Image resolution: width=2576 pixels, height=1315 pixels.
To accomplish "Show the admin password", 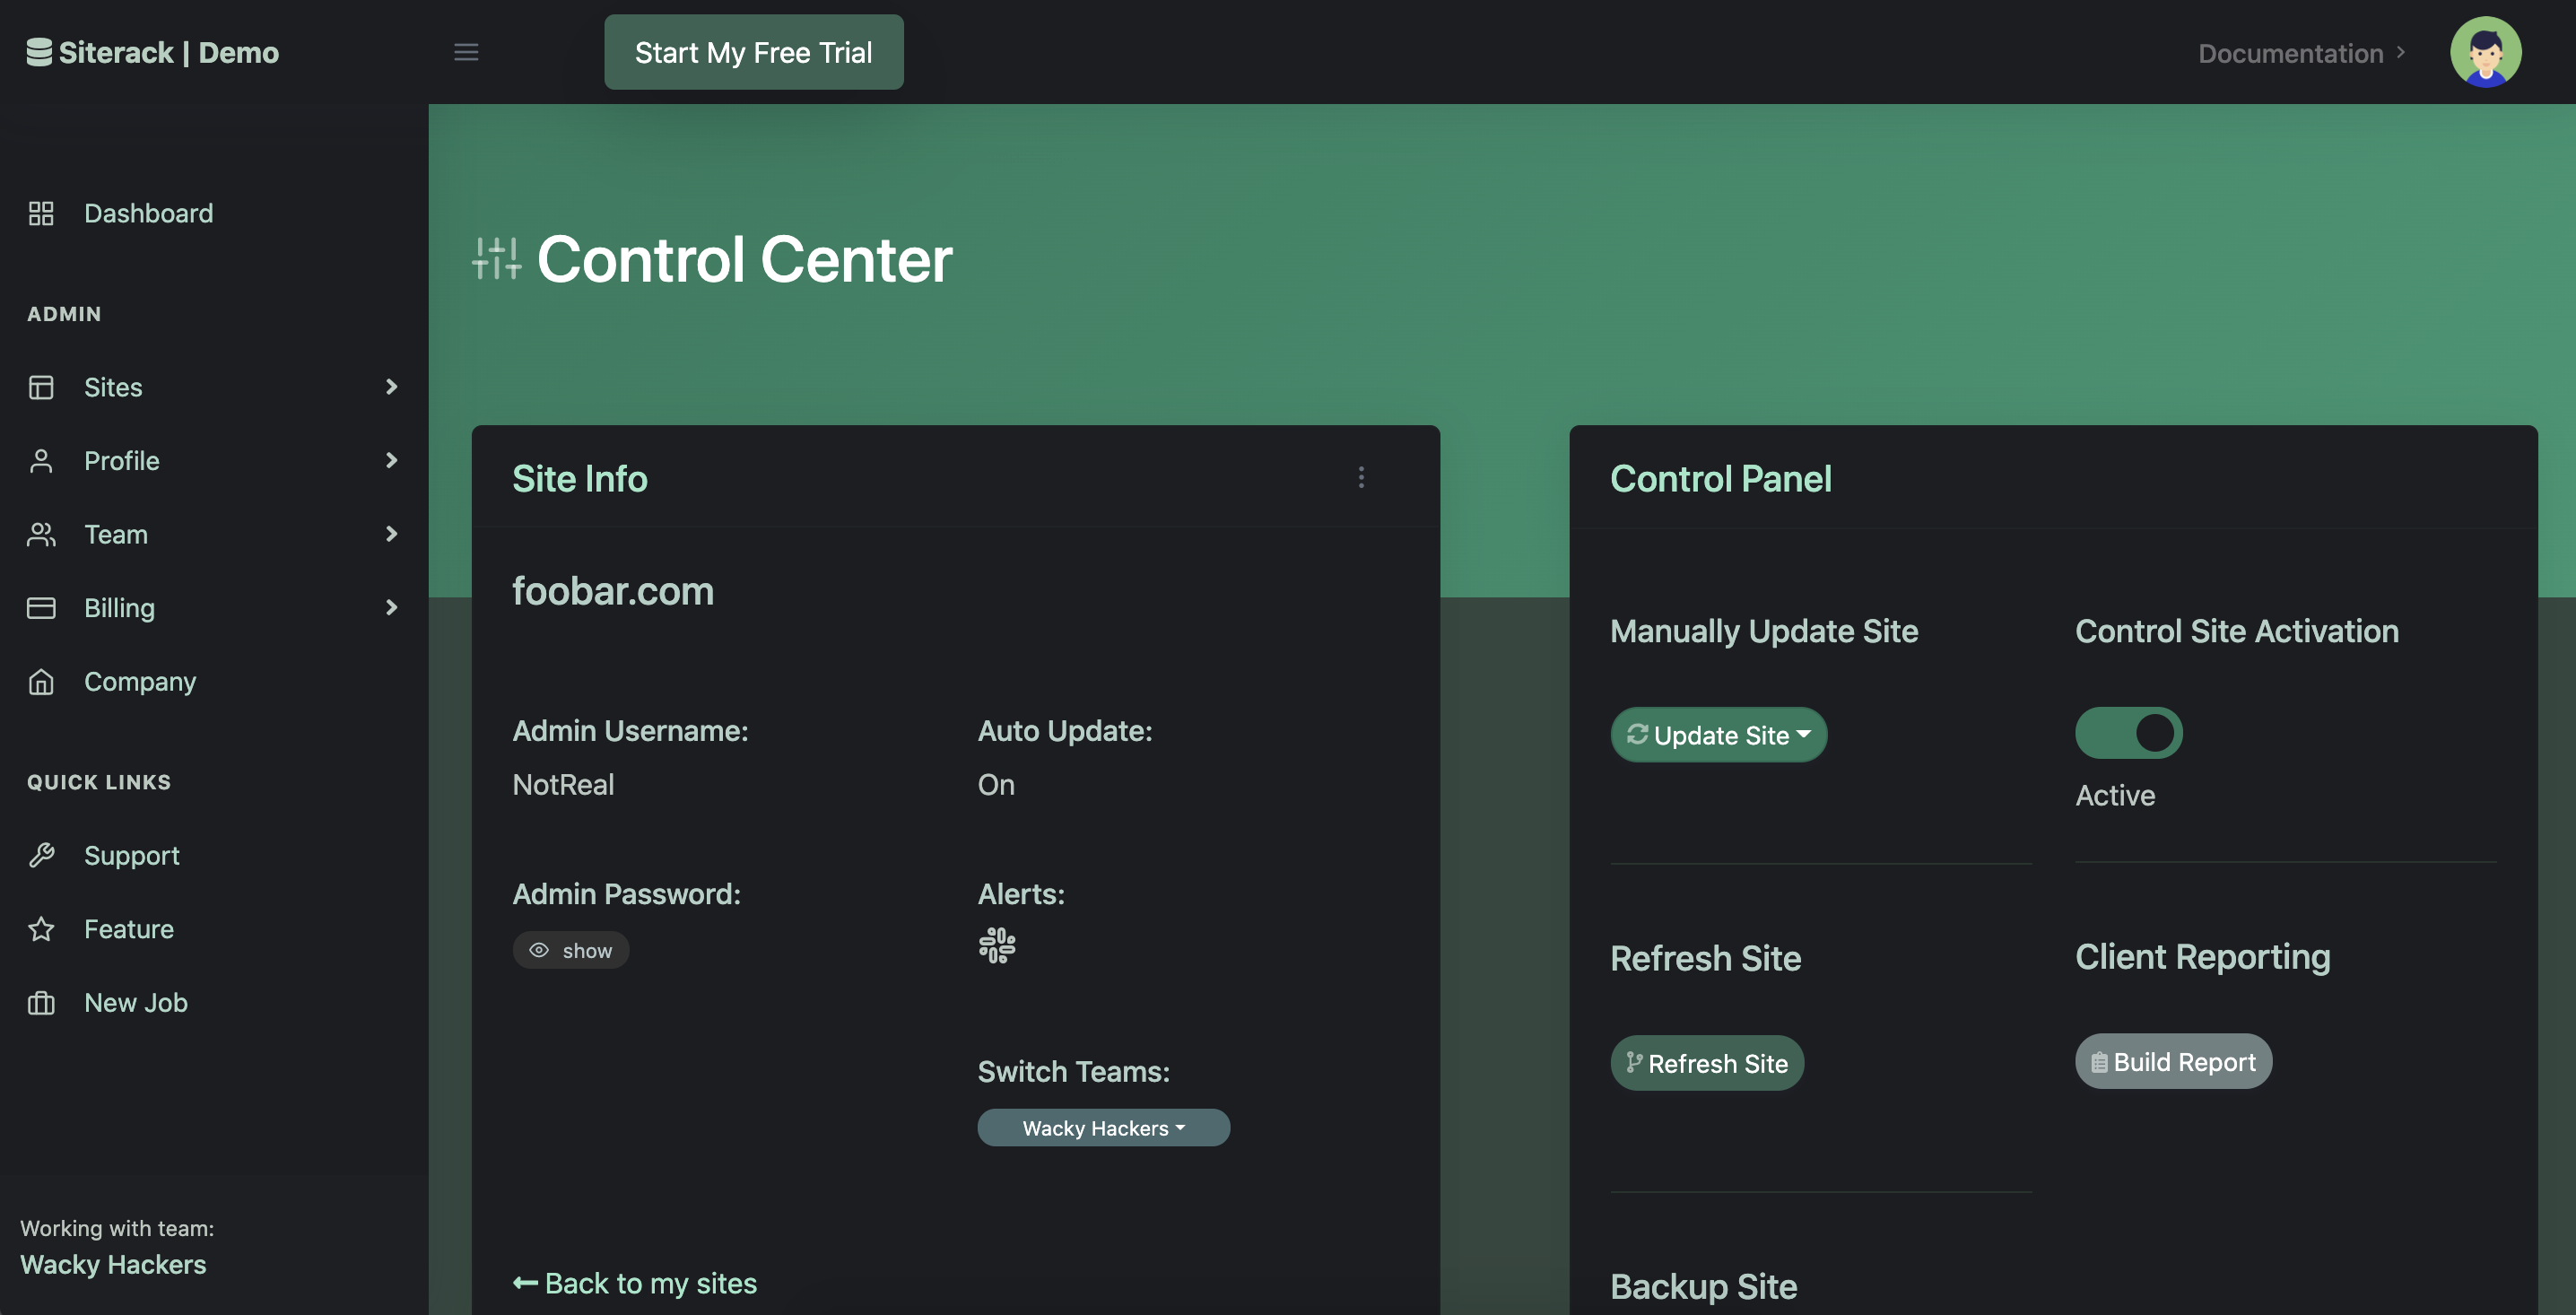I will [x=571, y=950].
